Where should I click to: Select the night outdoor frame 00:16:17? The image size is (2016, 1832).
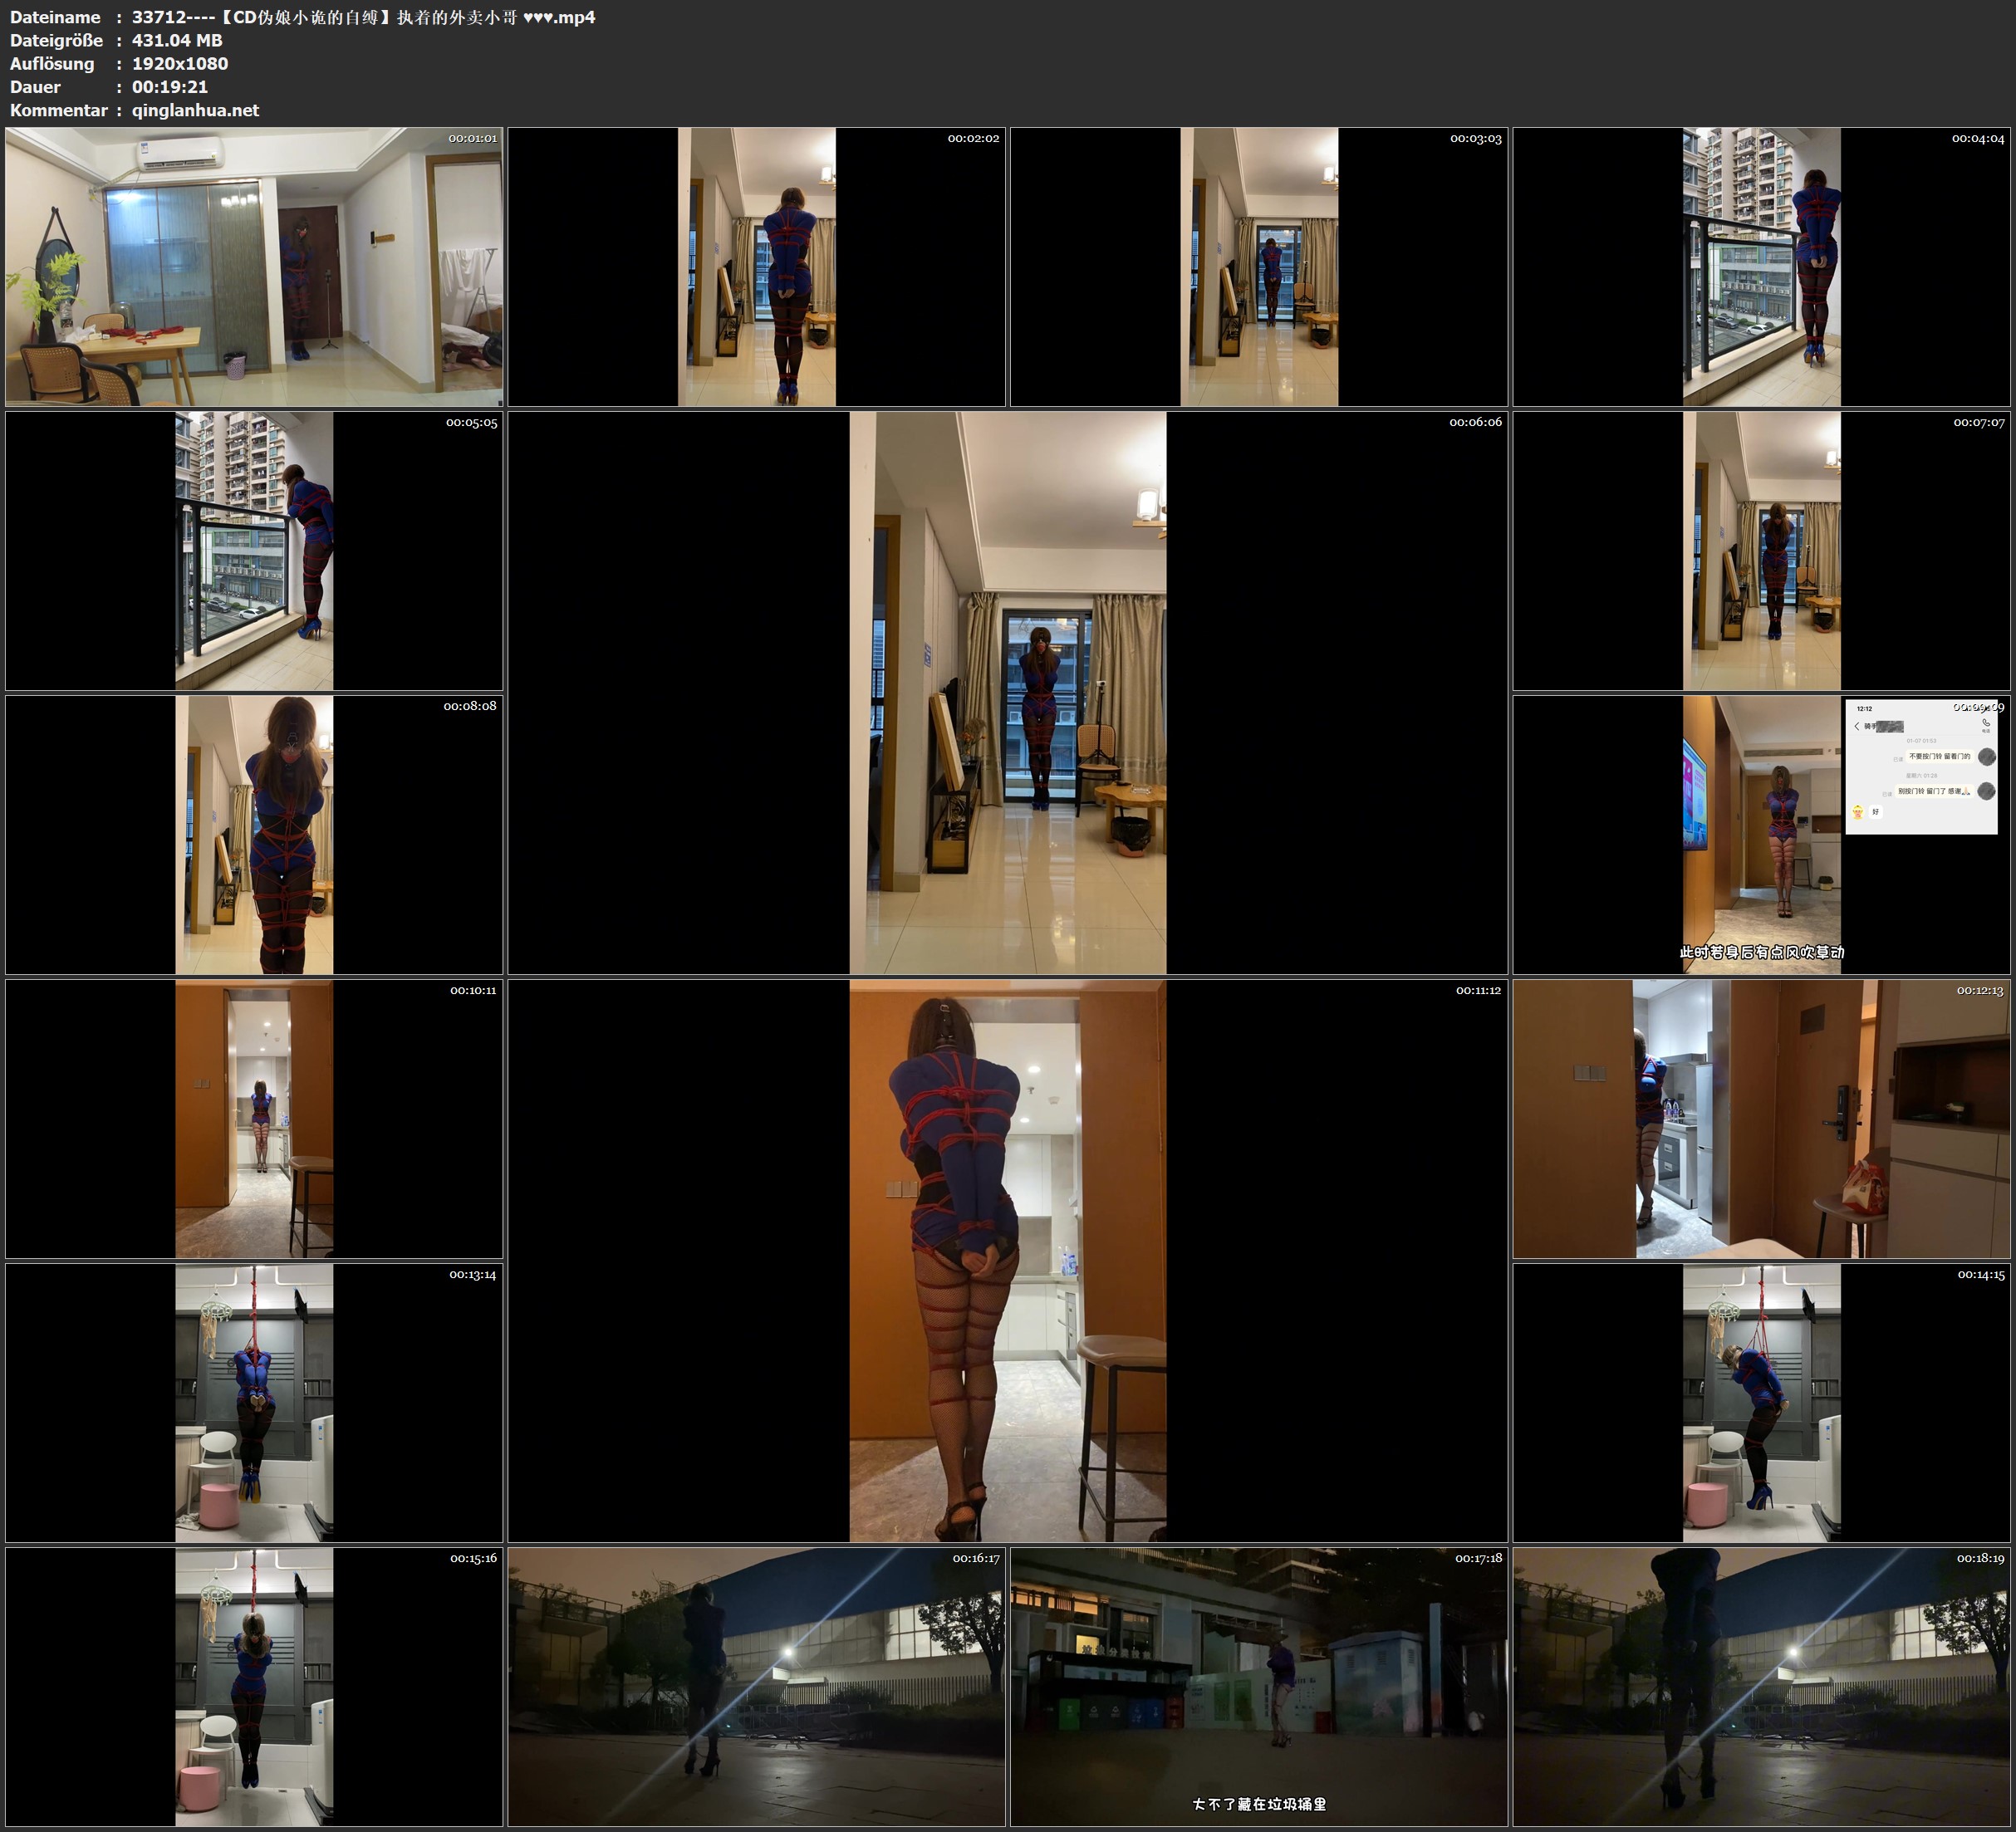click(x=756, y=1686)
